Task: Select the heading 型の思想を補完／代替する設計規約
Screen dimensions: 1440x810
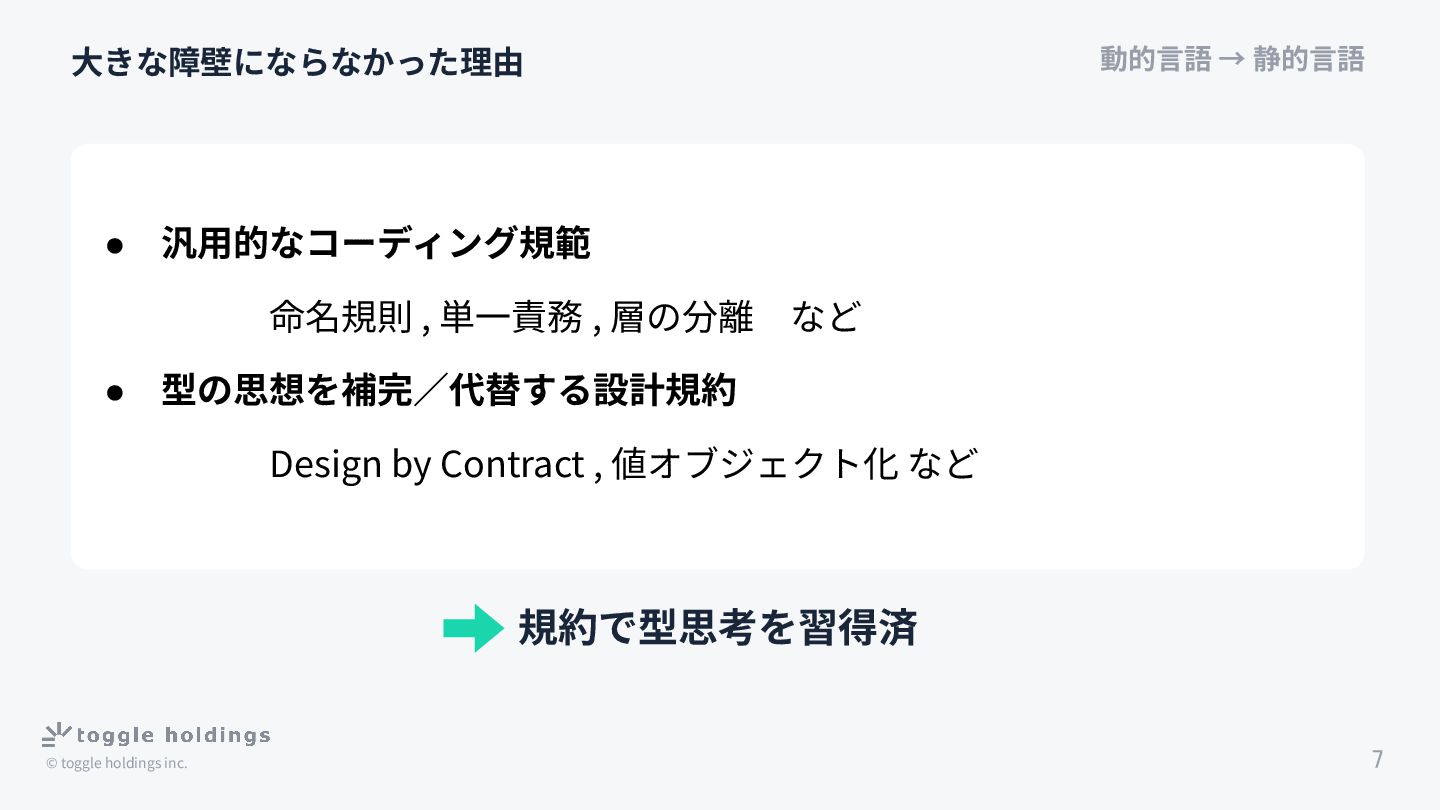Action: (449, 390)
